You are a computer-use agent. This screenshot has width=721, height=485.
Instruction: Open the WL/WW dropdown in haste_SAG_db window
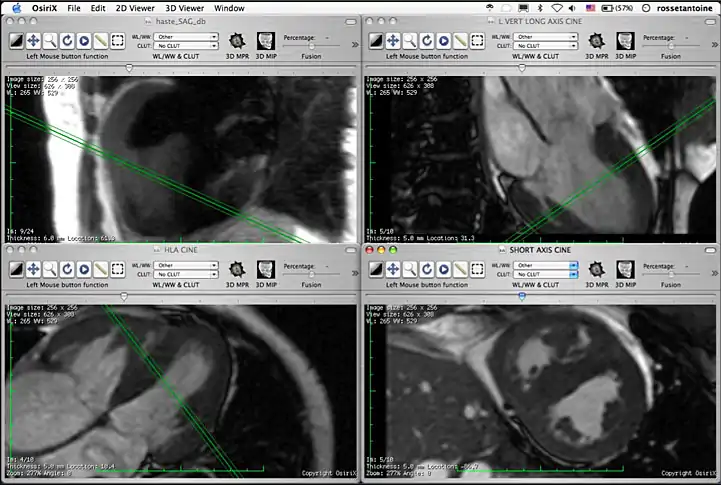pyautogui.click(x=186, y=37)
